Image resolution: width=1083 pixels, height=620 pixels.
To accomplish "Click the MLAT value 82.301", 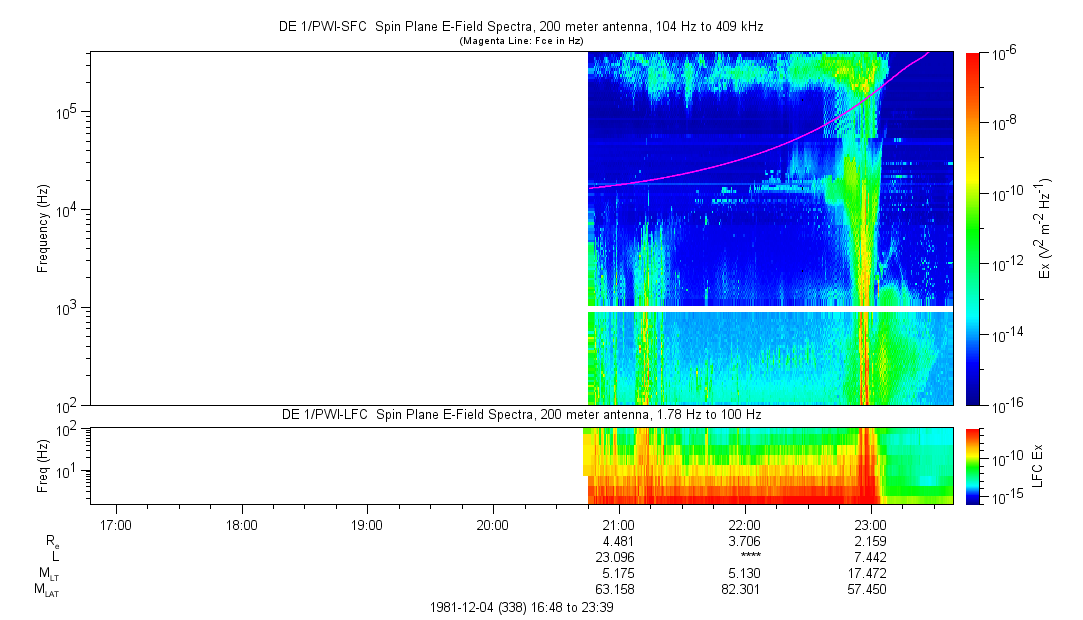I will click(744, 589).
